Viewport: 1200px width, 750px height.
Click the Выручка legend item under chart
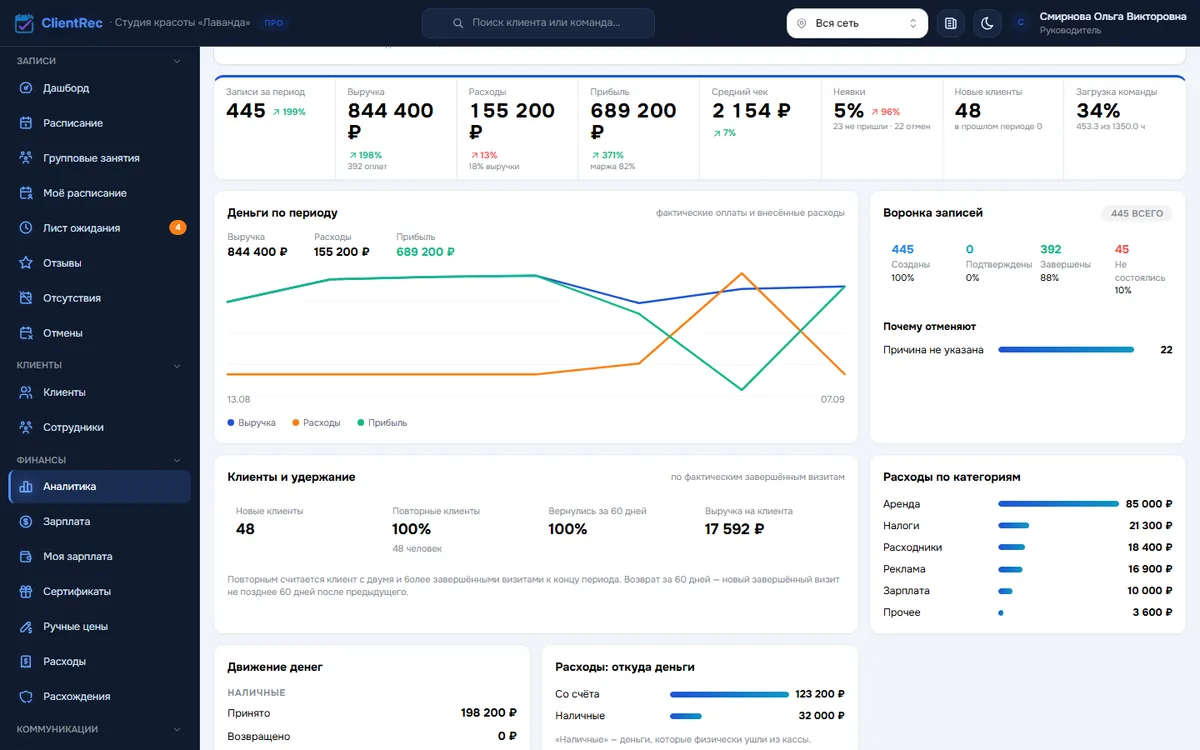[251, 423]
